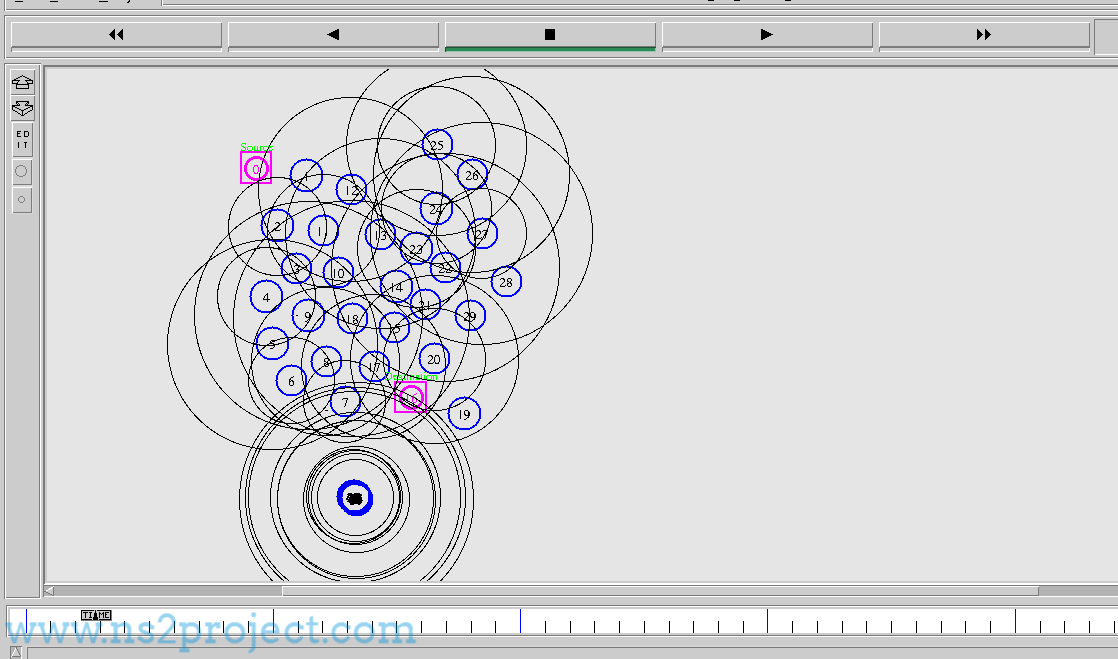
Task: Click the TIME slider marker
Action: point(96,615)
